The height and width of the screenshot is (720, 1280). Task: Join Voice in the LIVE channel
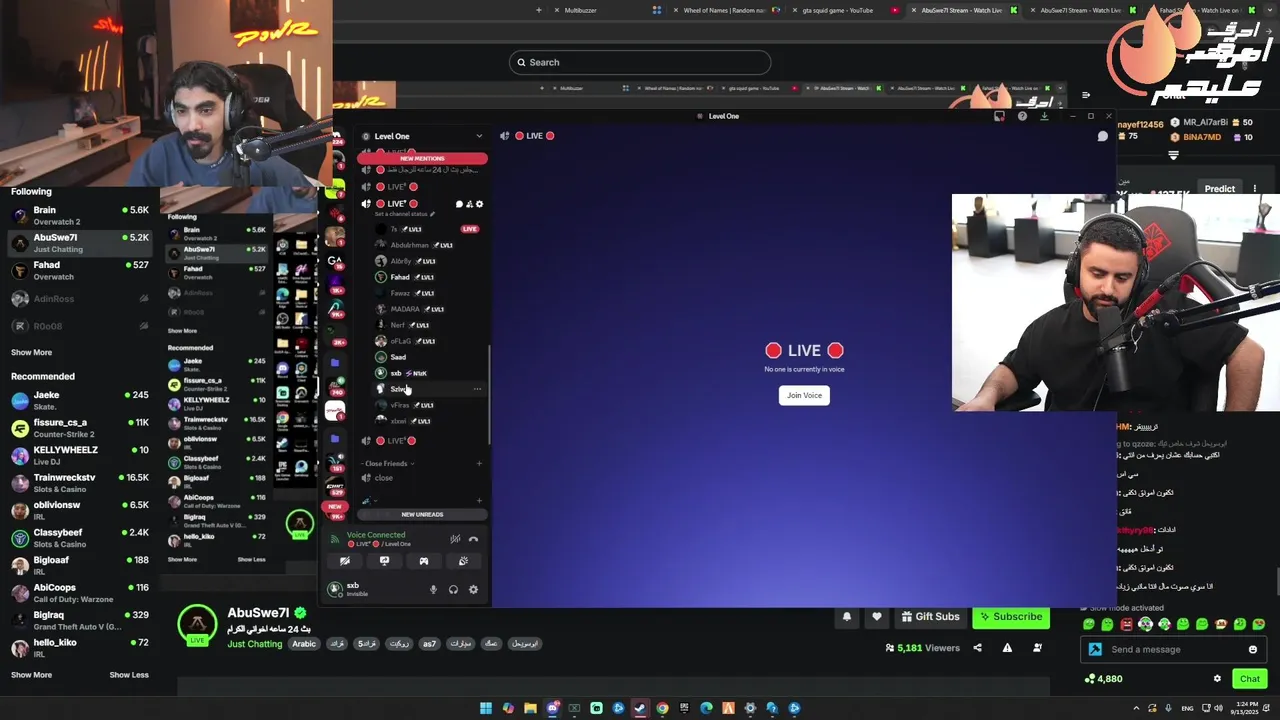pyautogui.click(x=804, y=395)
